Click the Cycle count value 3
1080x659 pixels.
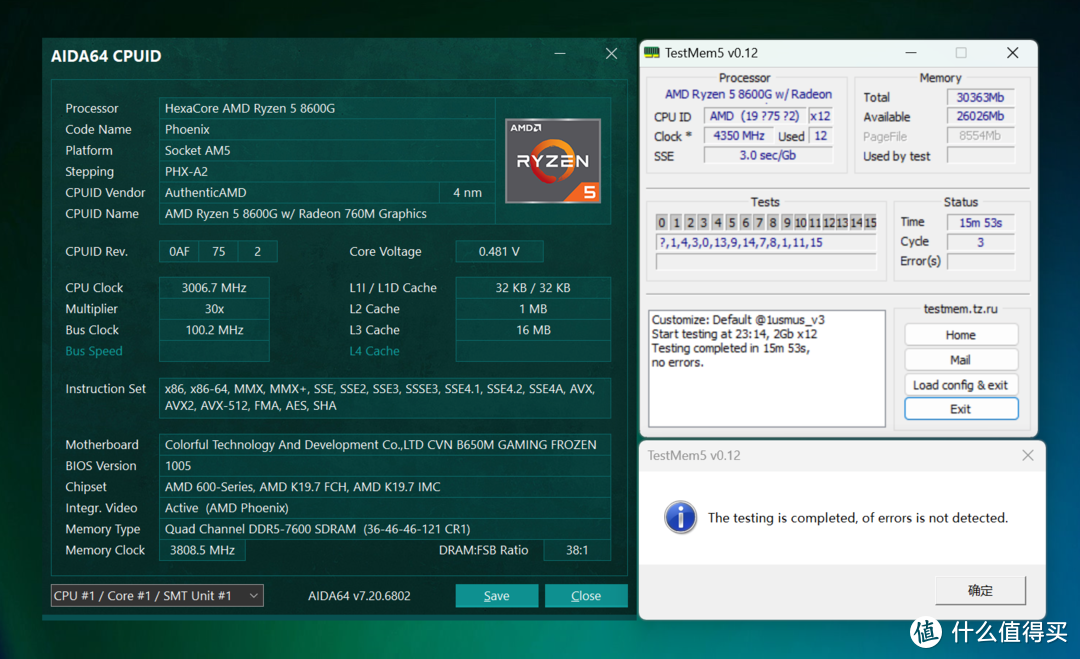coord(980,242)
